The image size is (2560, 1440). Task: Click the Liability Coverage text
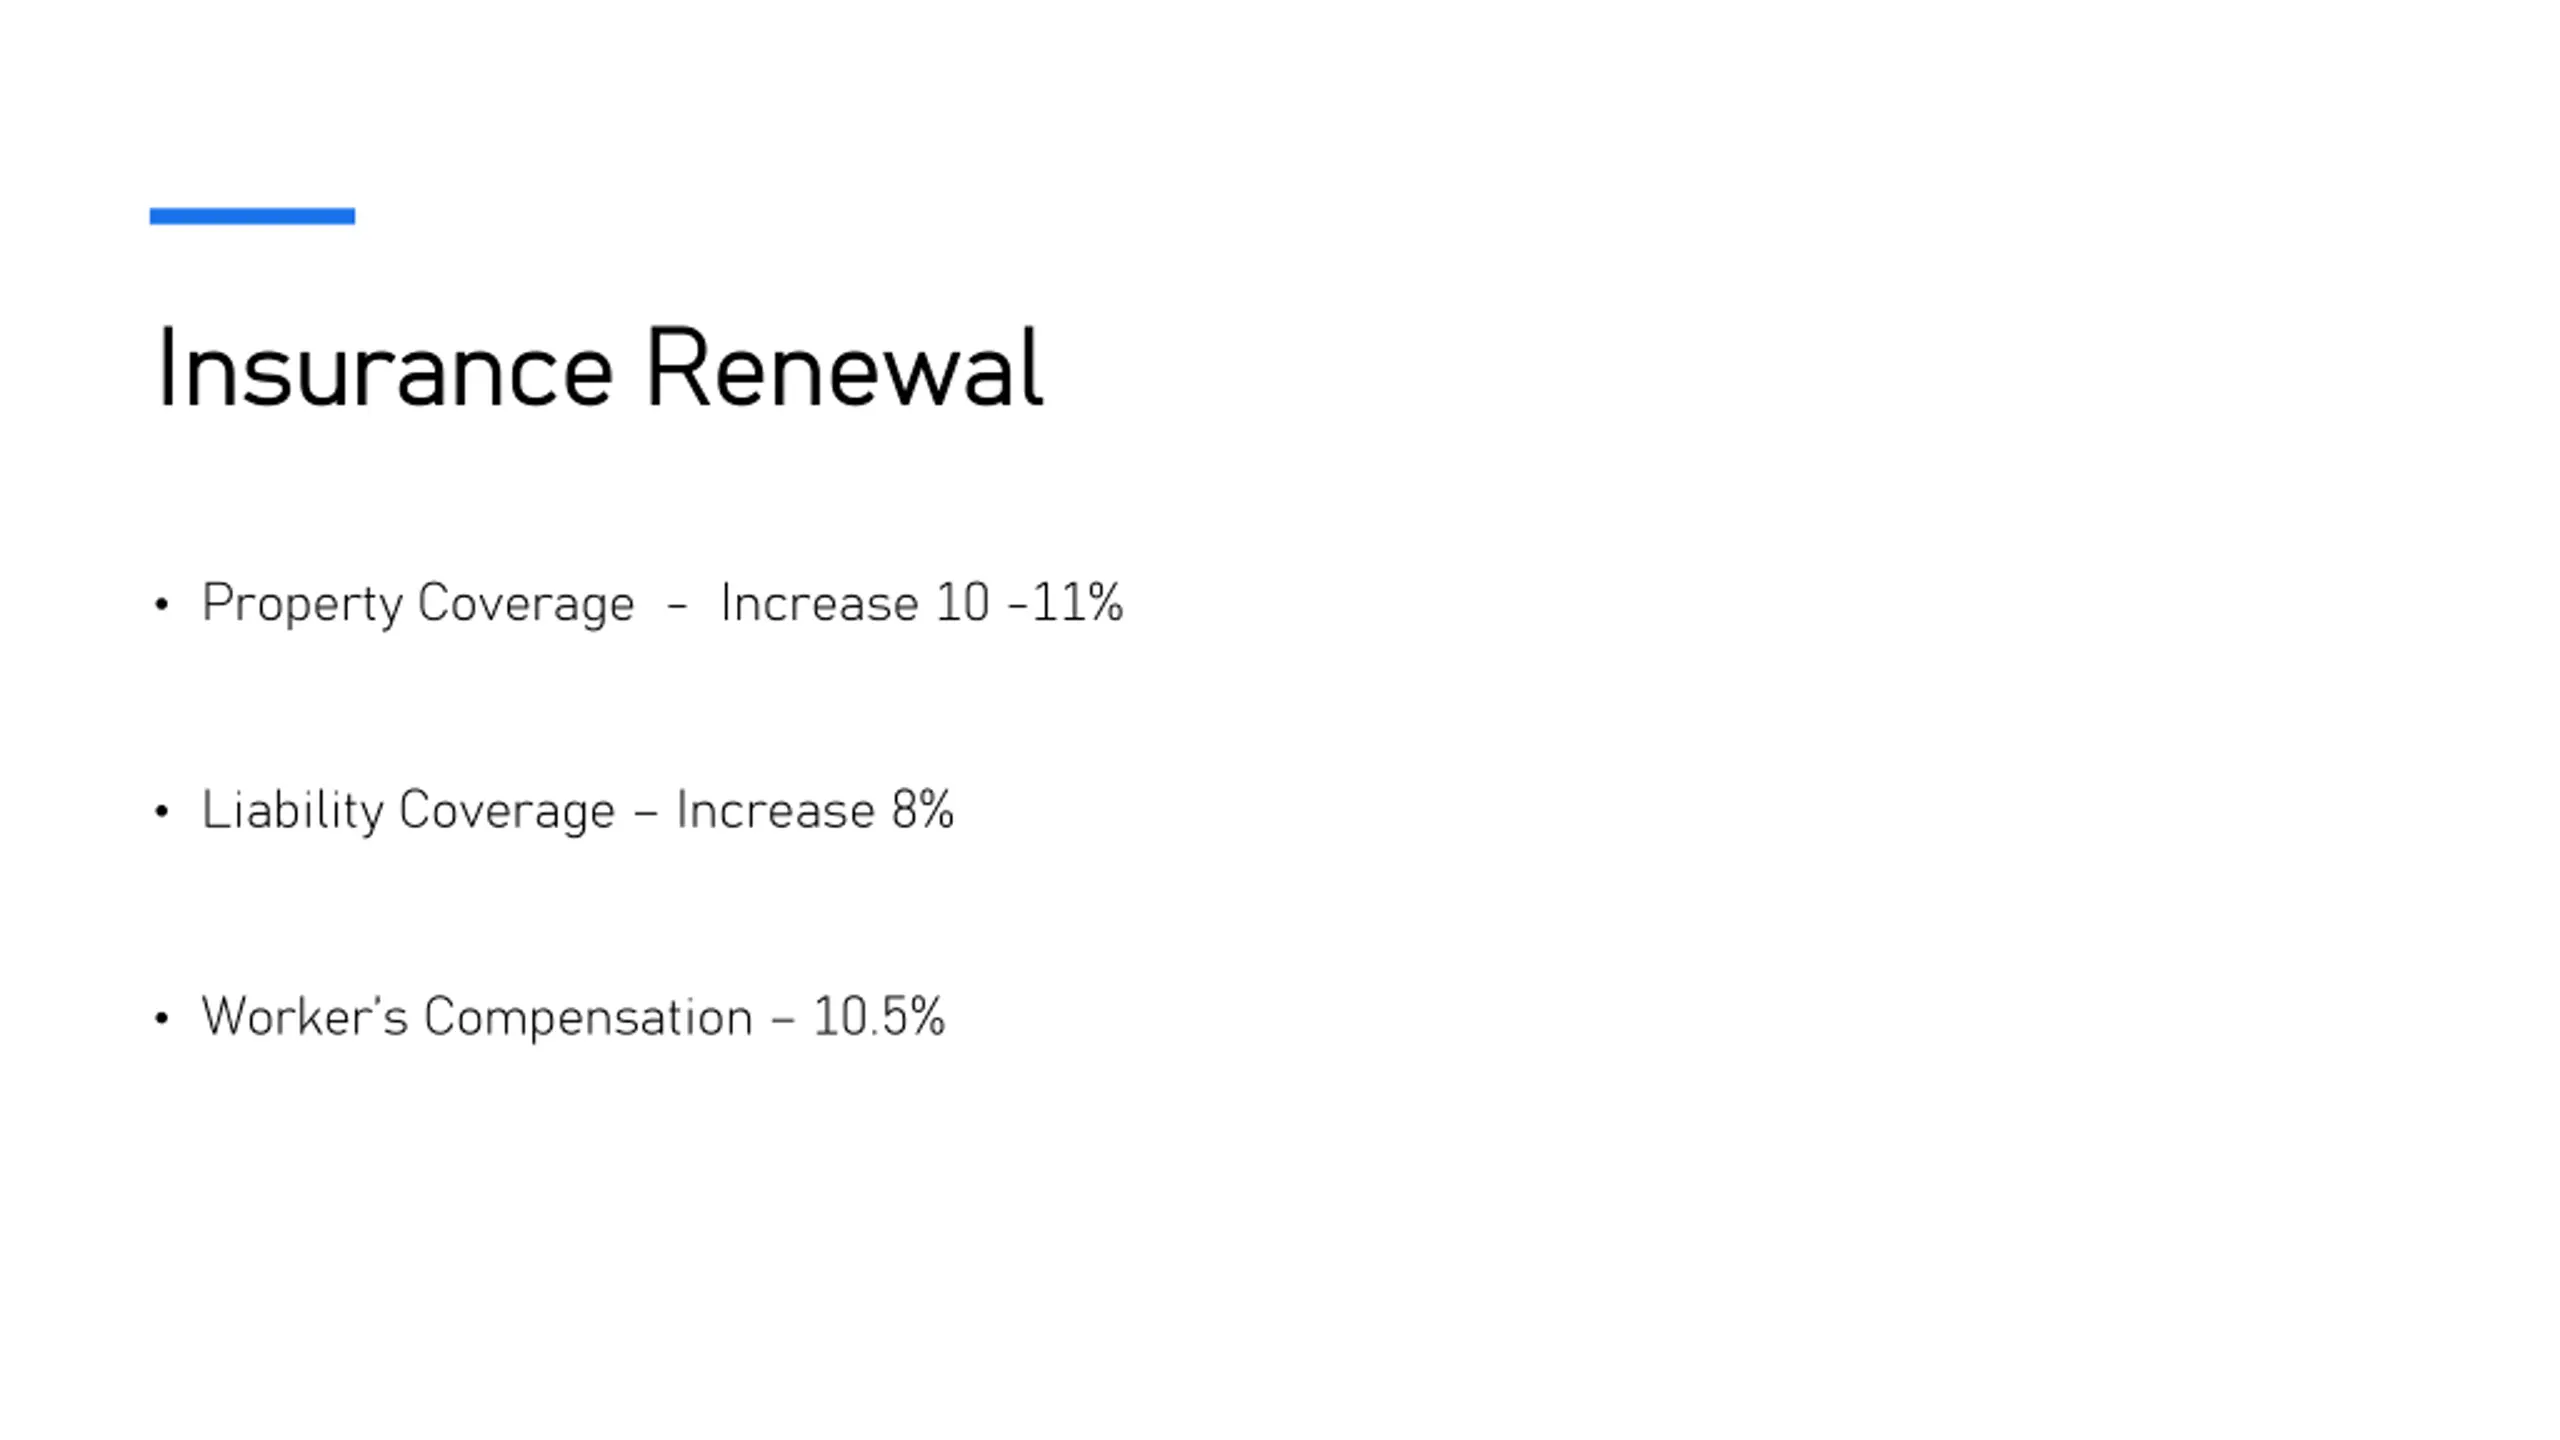tap(408, 810)
